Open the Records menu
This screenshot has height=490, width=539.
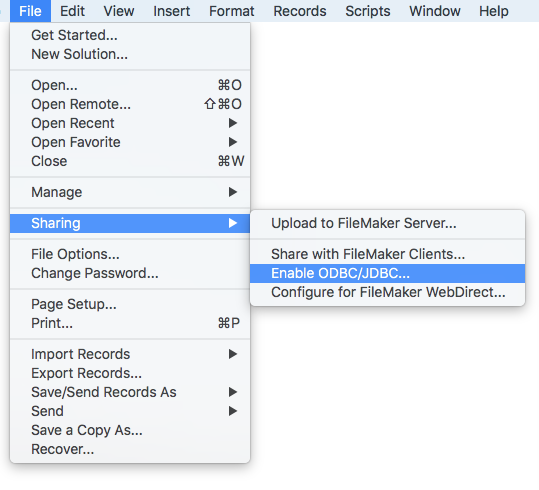click(300, 11)
